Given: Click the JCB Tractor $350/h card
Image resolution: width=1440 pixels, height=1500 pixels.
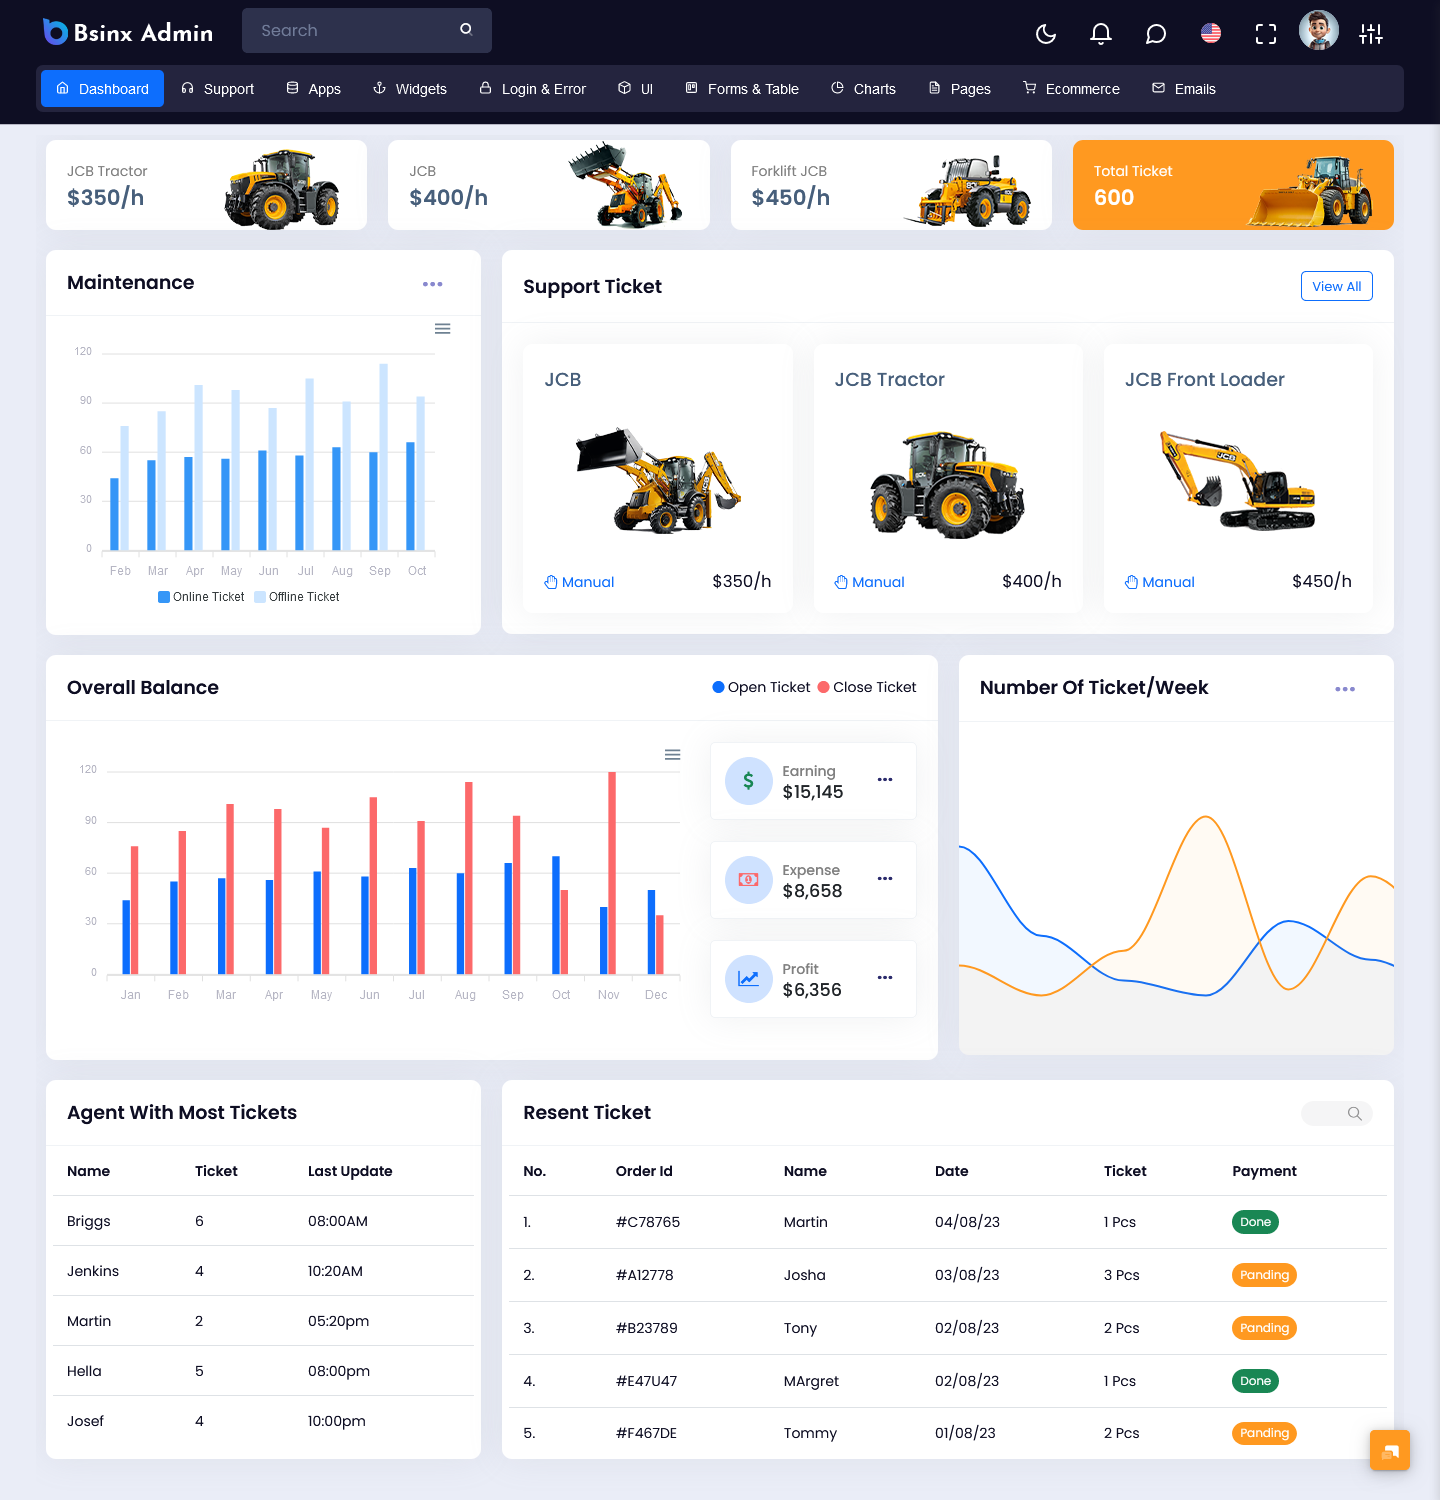Looking at the screenshot, I should point(206,185).
